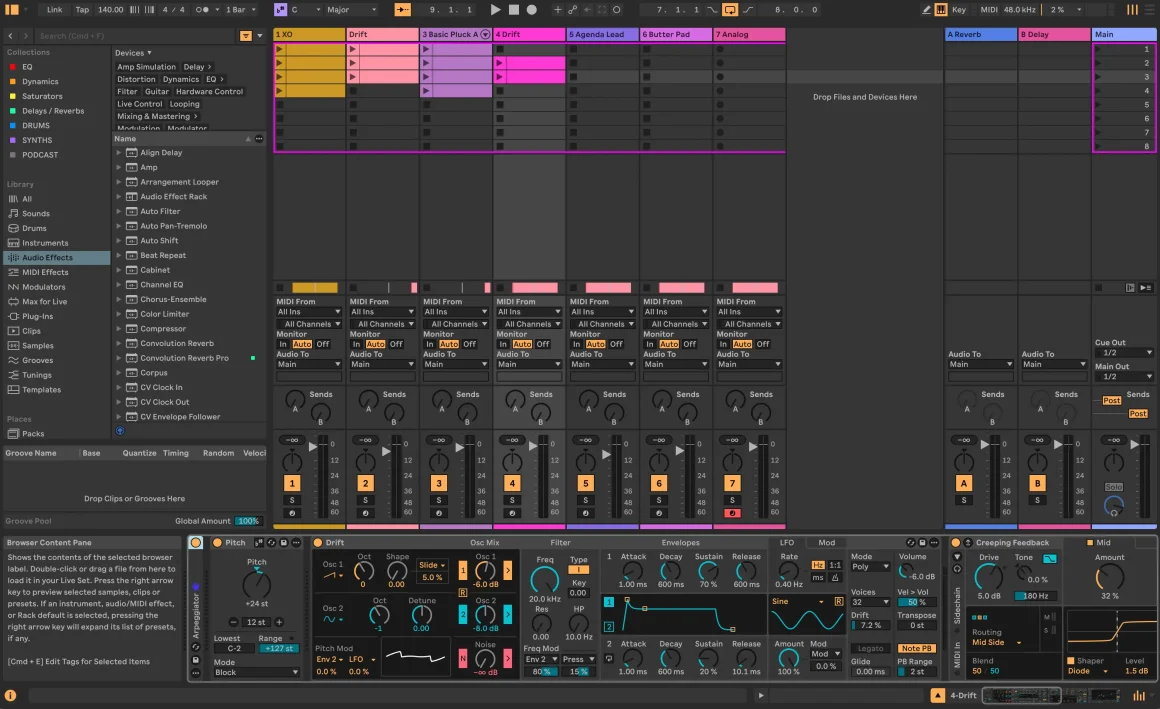1160x709 pixels.
Task: Open the Arpeggiator Mode dropdown showing Block
Action: pos(257,671)
